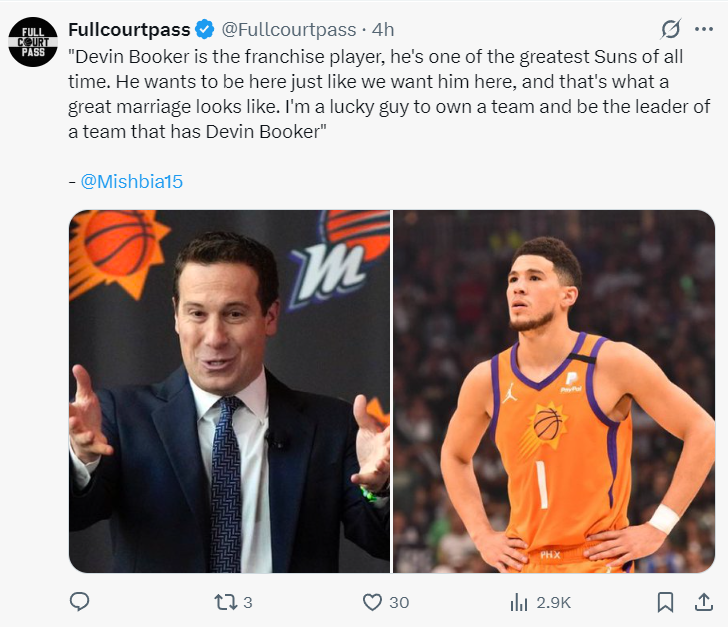Click the Grok icon beside the timestamp
The image size is (728, 627).
673,29
